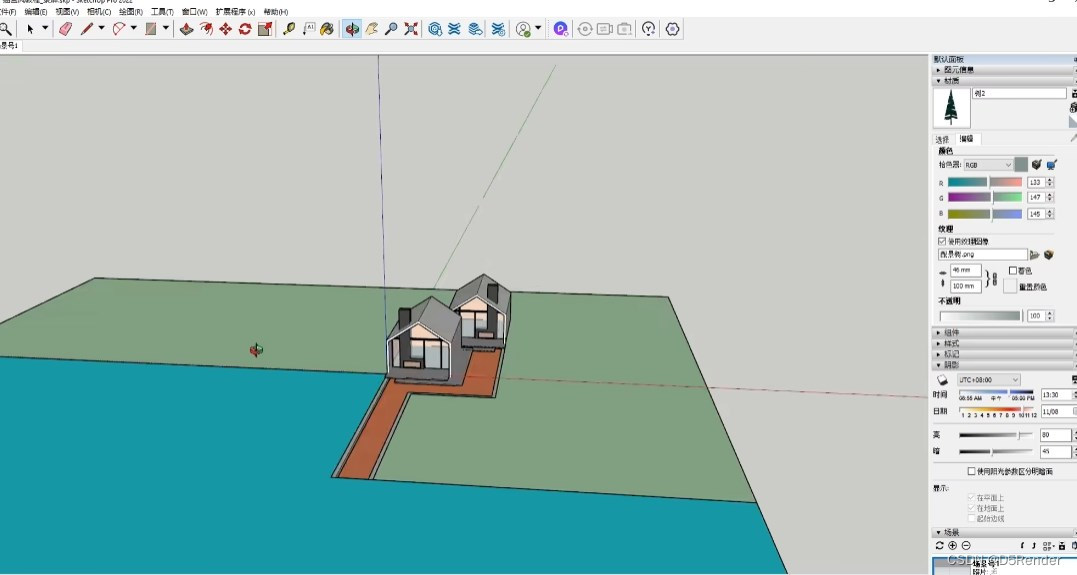The image size is (1077, 575).
Task: Toggle the use texture image checkbox
Action: tap(942, 241)
